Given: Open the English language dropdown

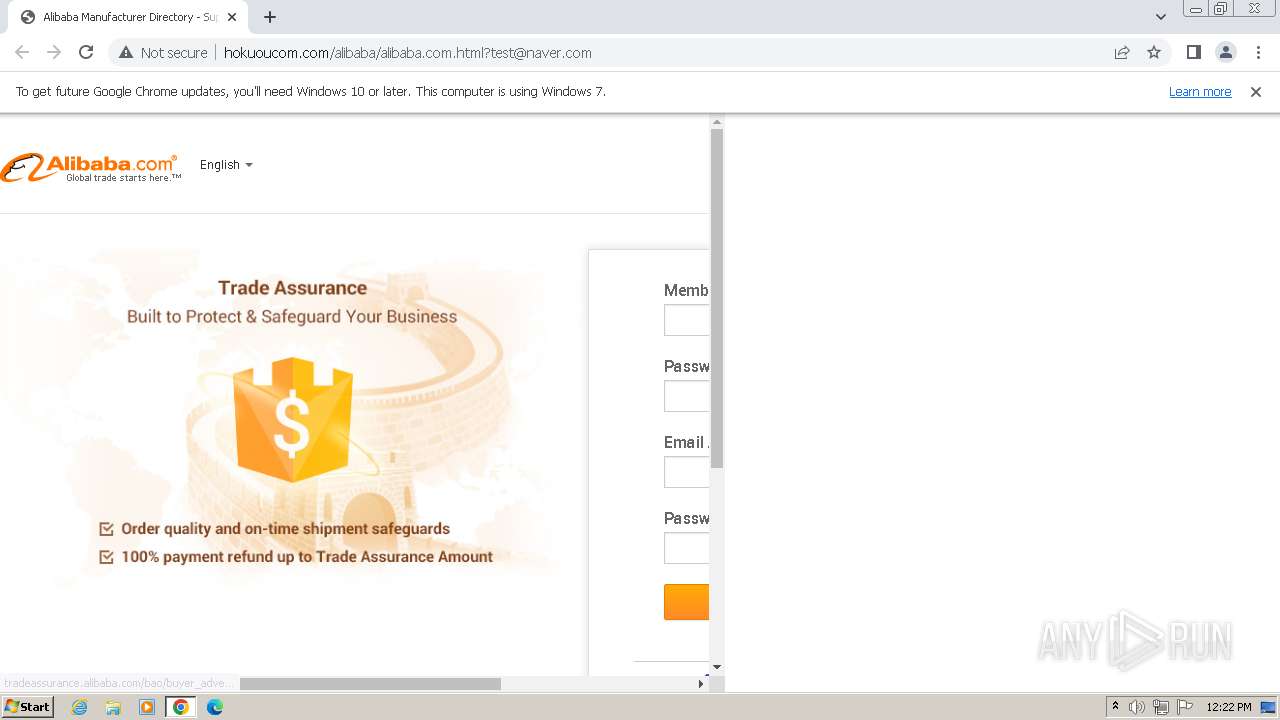Looking at the screenshot, I should tap(226, 165).
